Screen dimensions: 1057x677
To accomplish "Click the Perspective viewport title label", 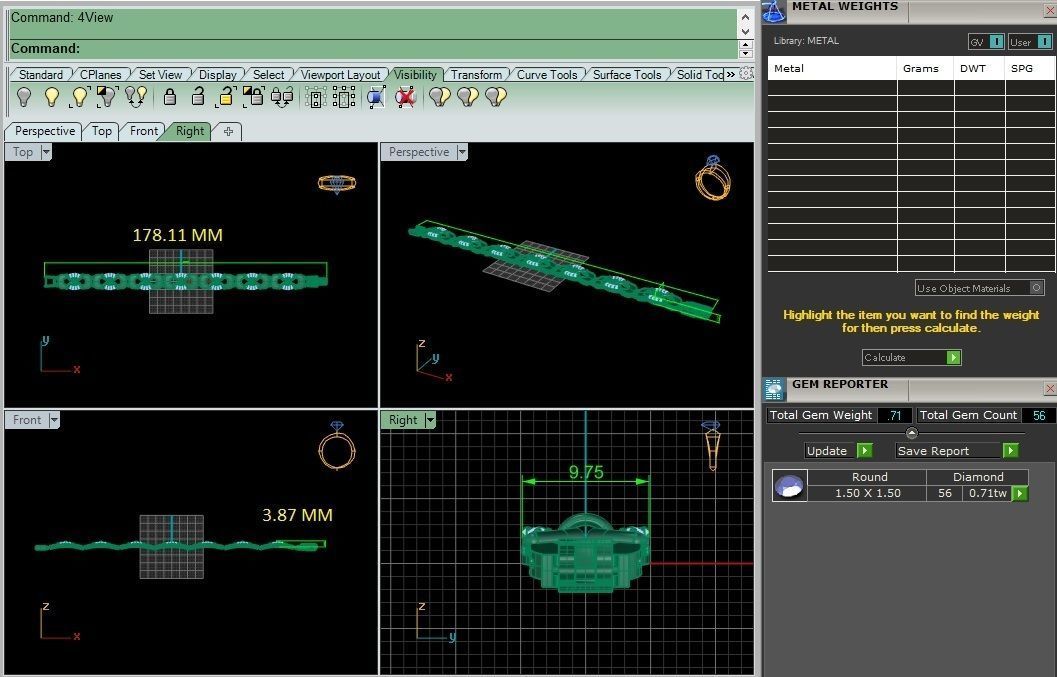I will (419, 152).
